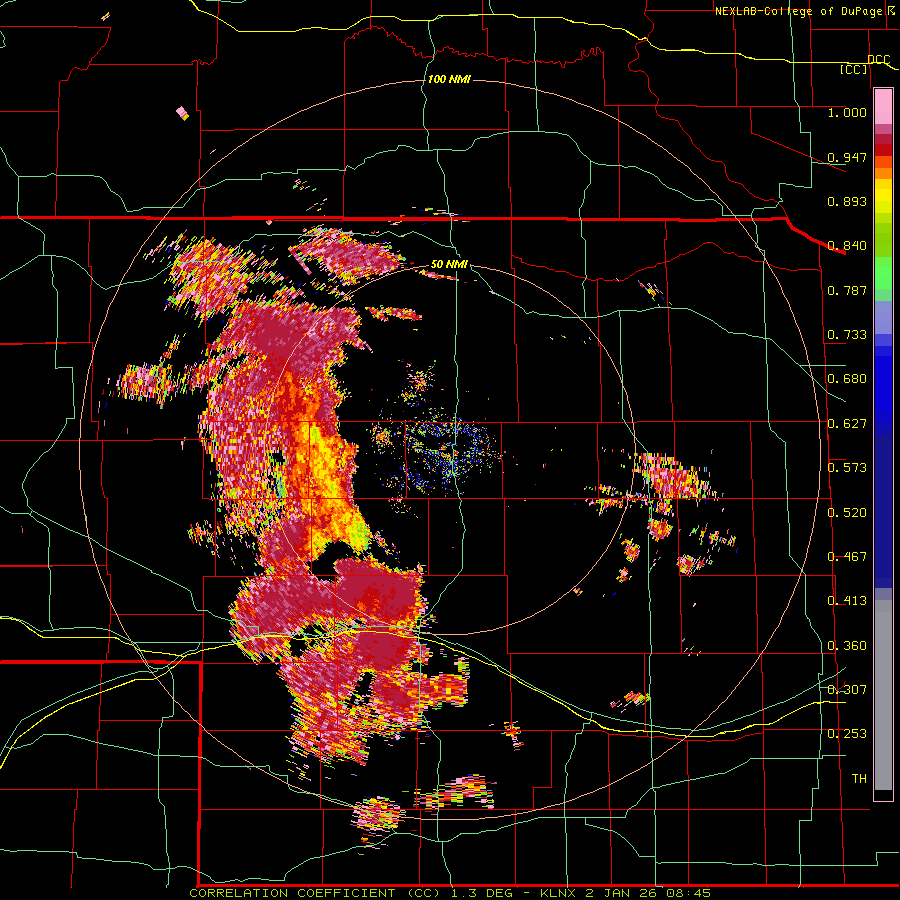Click the 0.733 scale value
Screen dimensions: 900x900
pyautogui.click(x=847, y=335)
